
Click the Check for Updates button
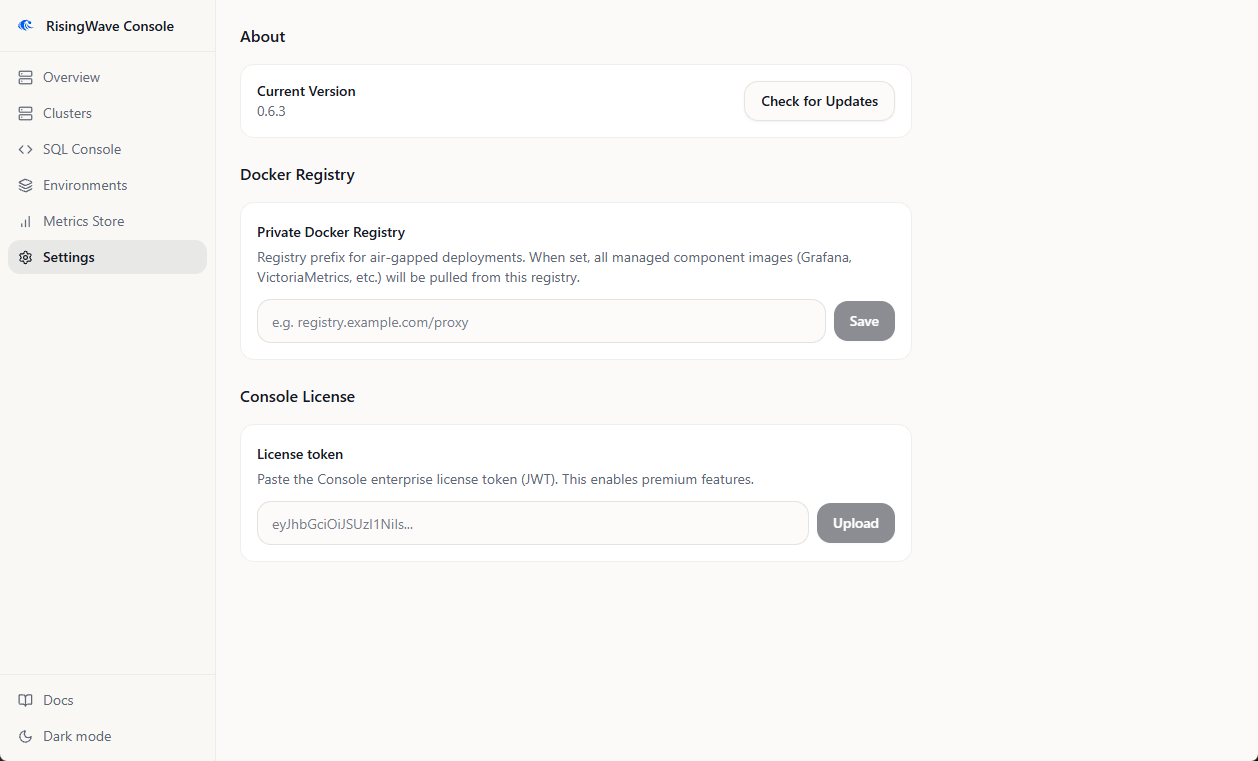(819, 101)
